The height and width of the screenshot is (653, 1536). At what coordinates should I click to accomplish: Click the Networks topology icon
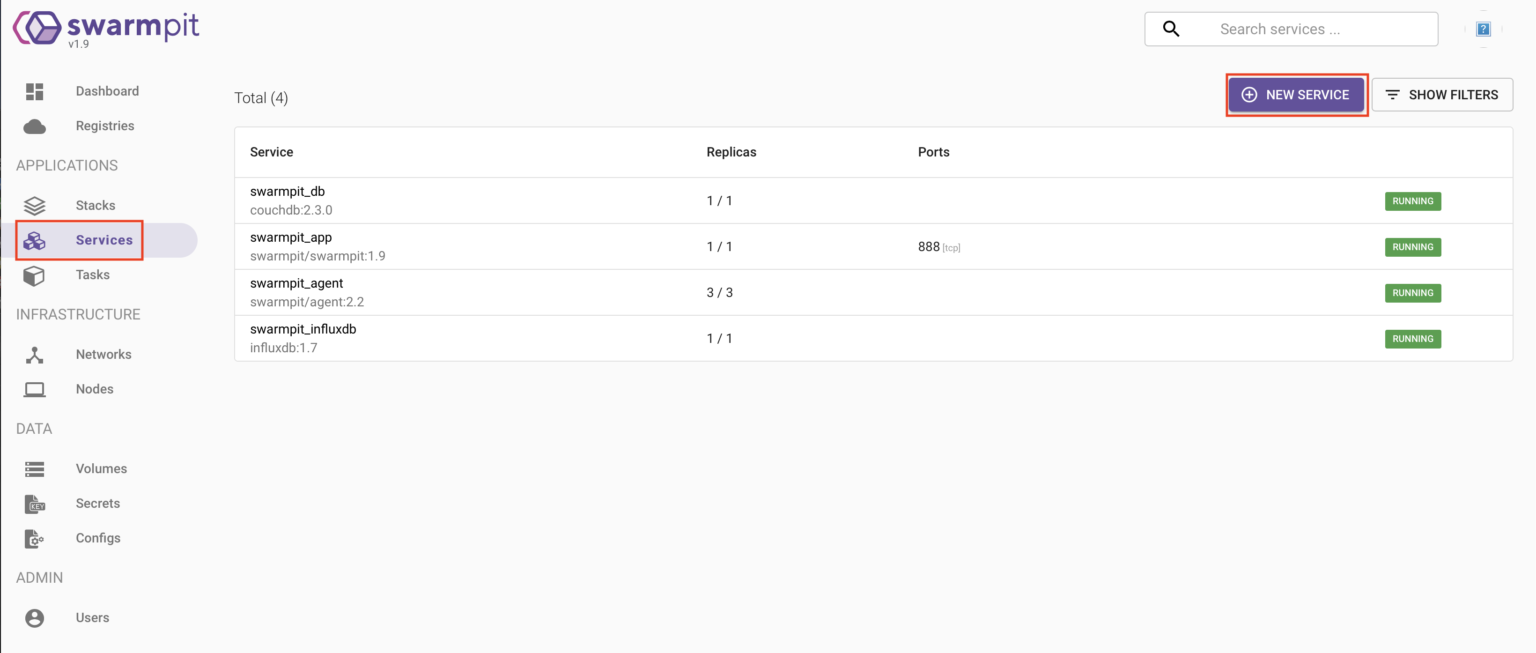[35, 355]
